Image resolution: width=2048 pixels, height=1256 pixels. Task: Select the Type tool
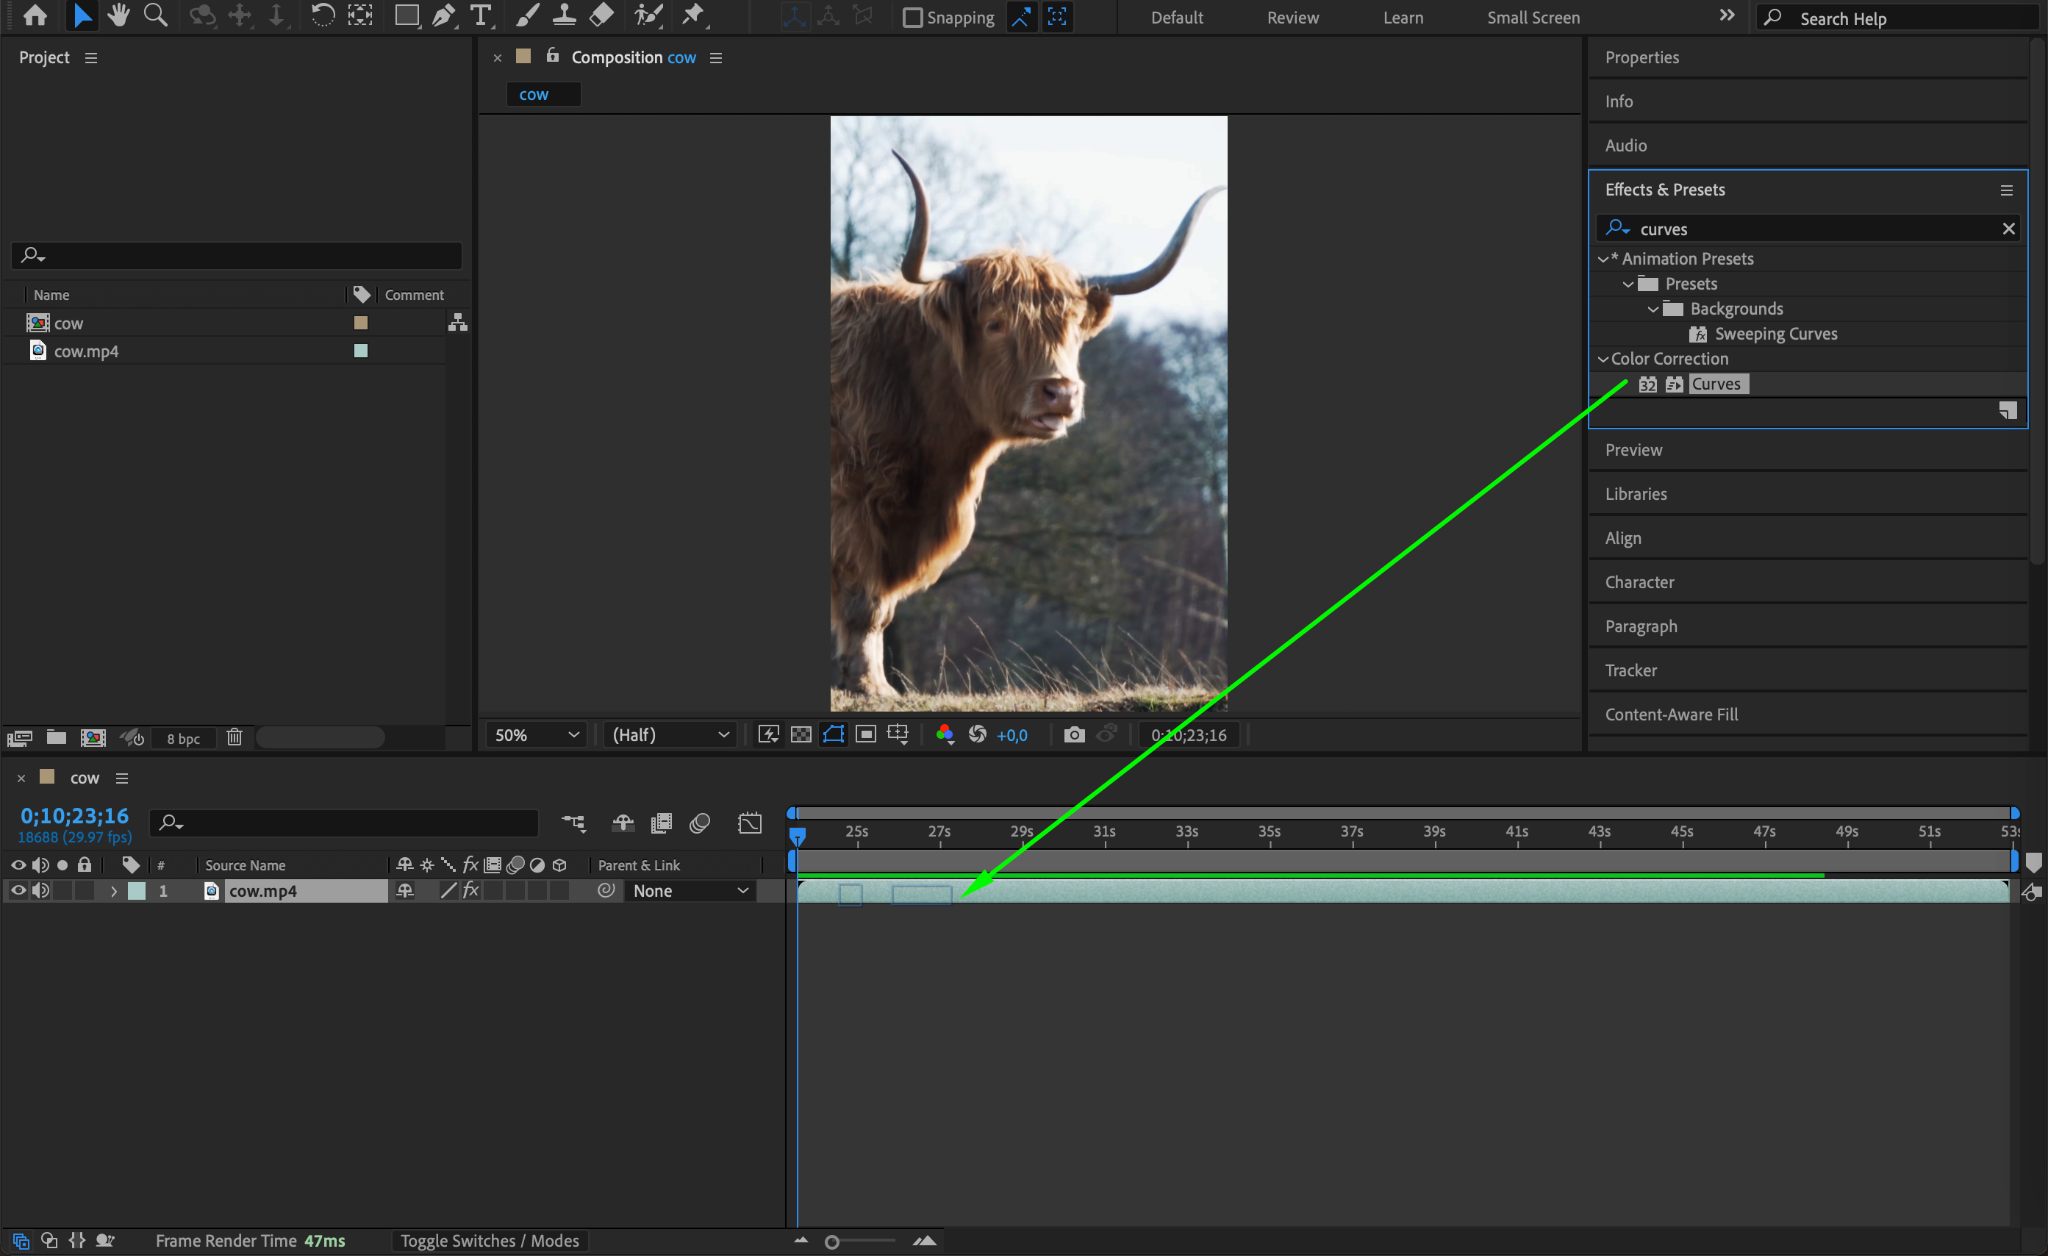click(x=481, y=15)
